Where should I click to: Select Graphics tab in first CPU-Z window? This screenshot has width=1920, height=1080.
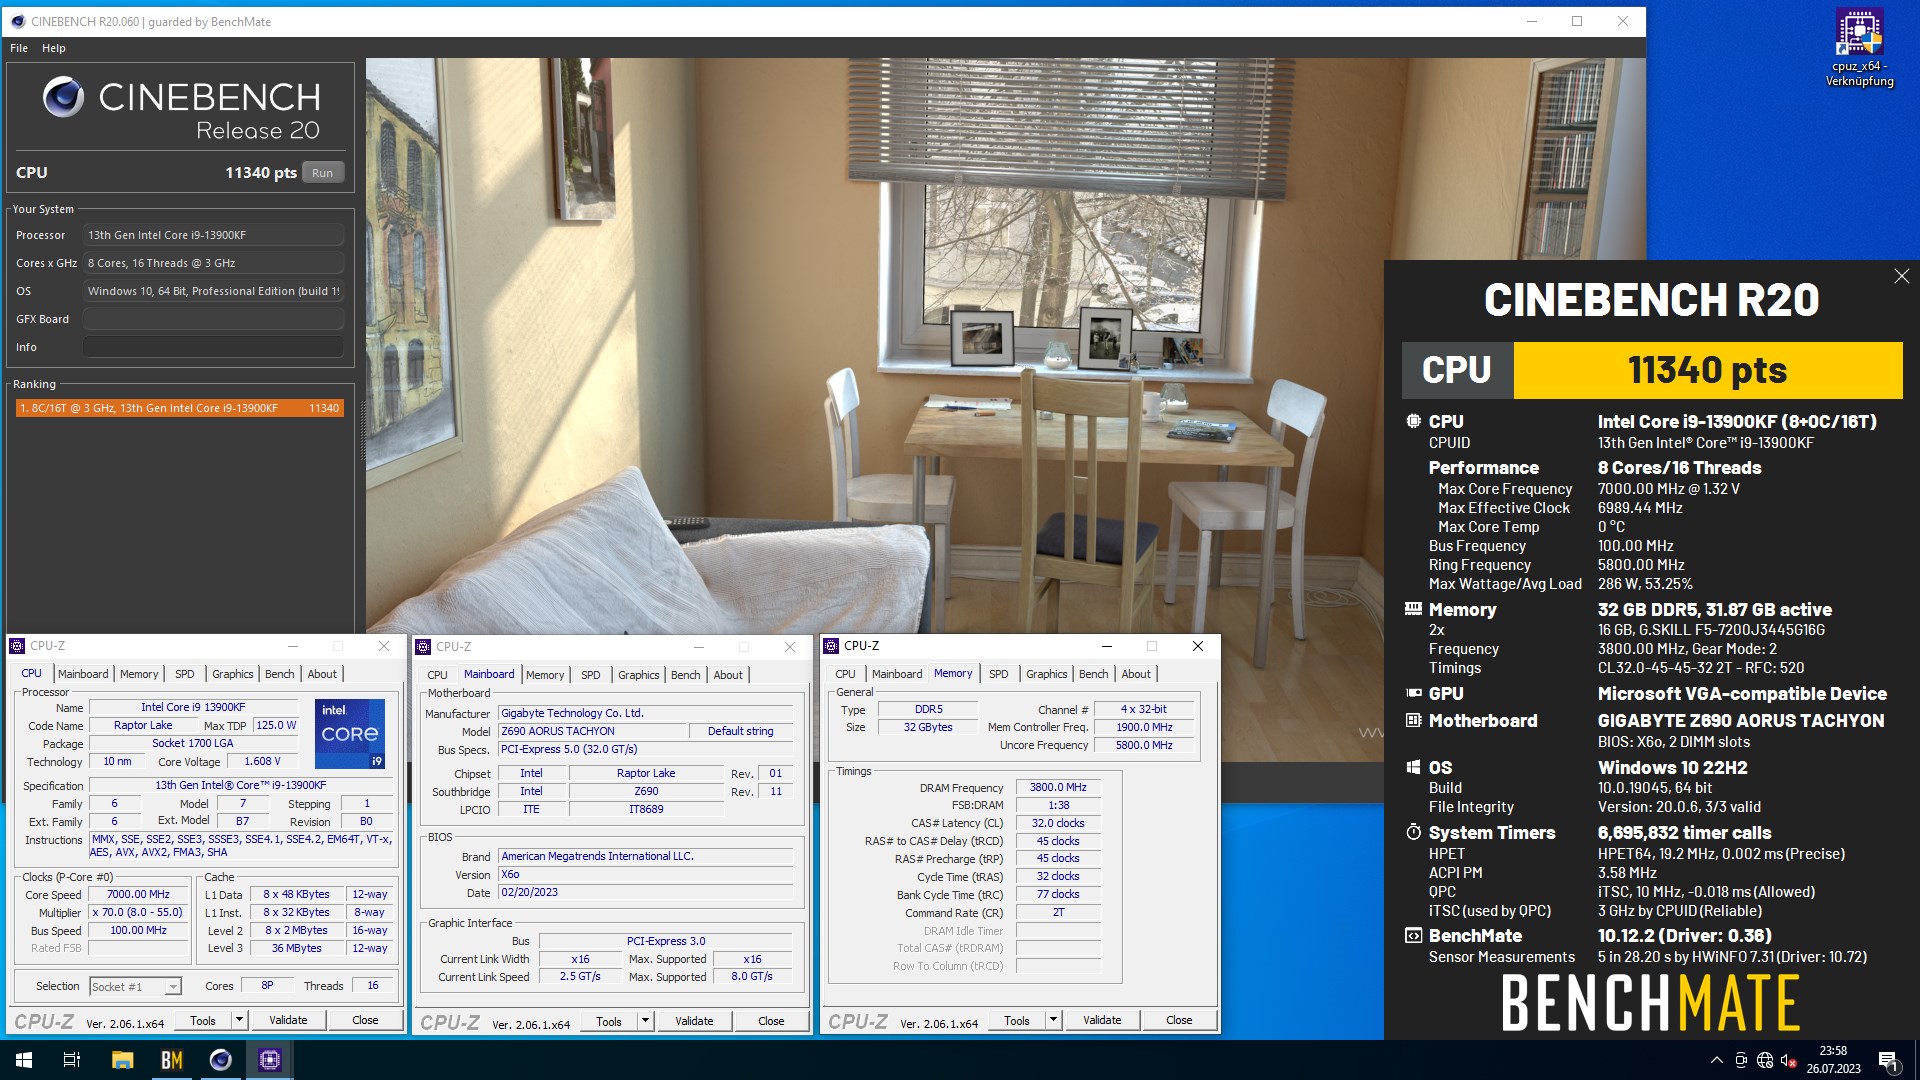point(232,674)
